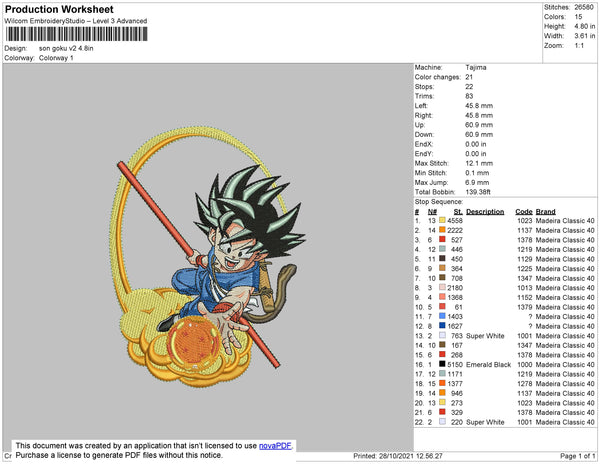The image size is (600, 464).
Task: Click stitch count '5150' in row 16
Action: click(455, 365)
